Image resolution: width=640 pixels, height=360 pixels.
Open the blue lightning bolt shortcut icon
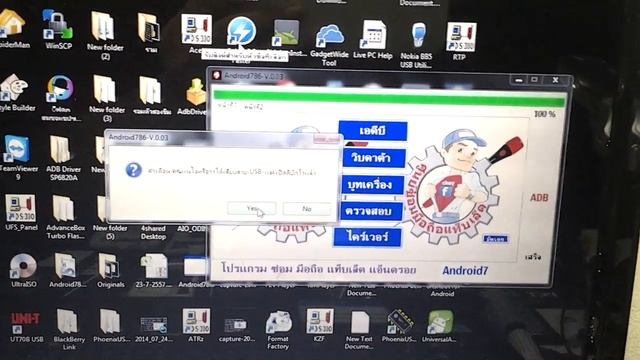[x=241, y=31]
